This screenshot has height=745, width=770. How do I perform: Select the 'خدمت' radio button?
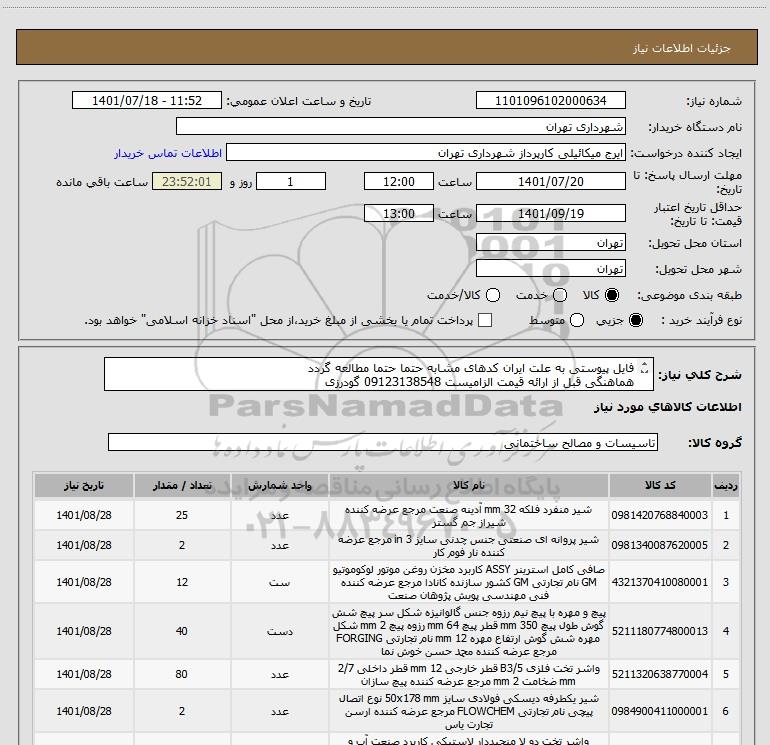[x=560, y=295]
